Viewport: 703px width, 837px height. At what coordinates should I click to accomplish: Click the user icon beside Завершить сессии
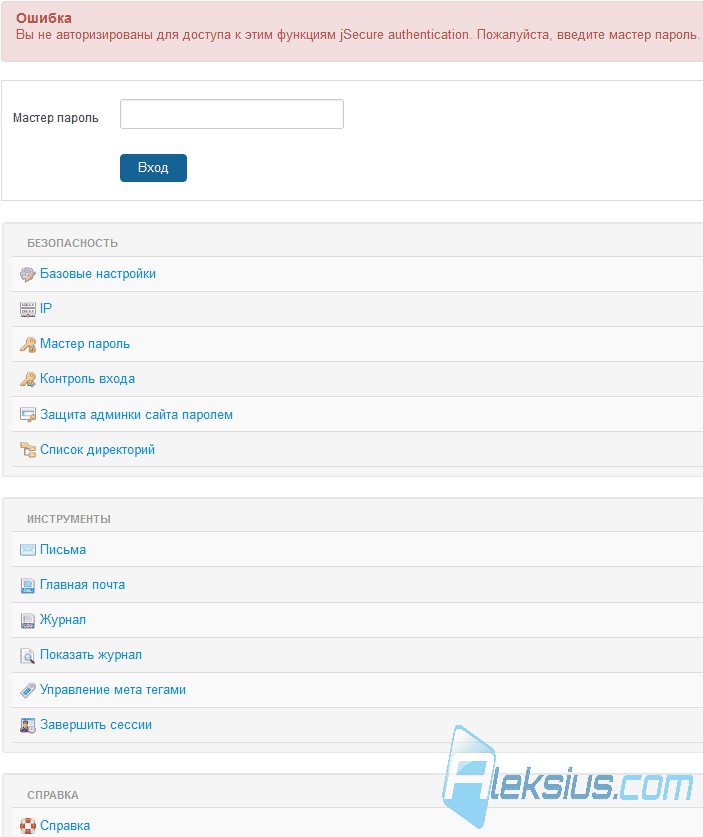(27, 725)
